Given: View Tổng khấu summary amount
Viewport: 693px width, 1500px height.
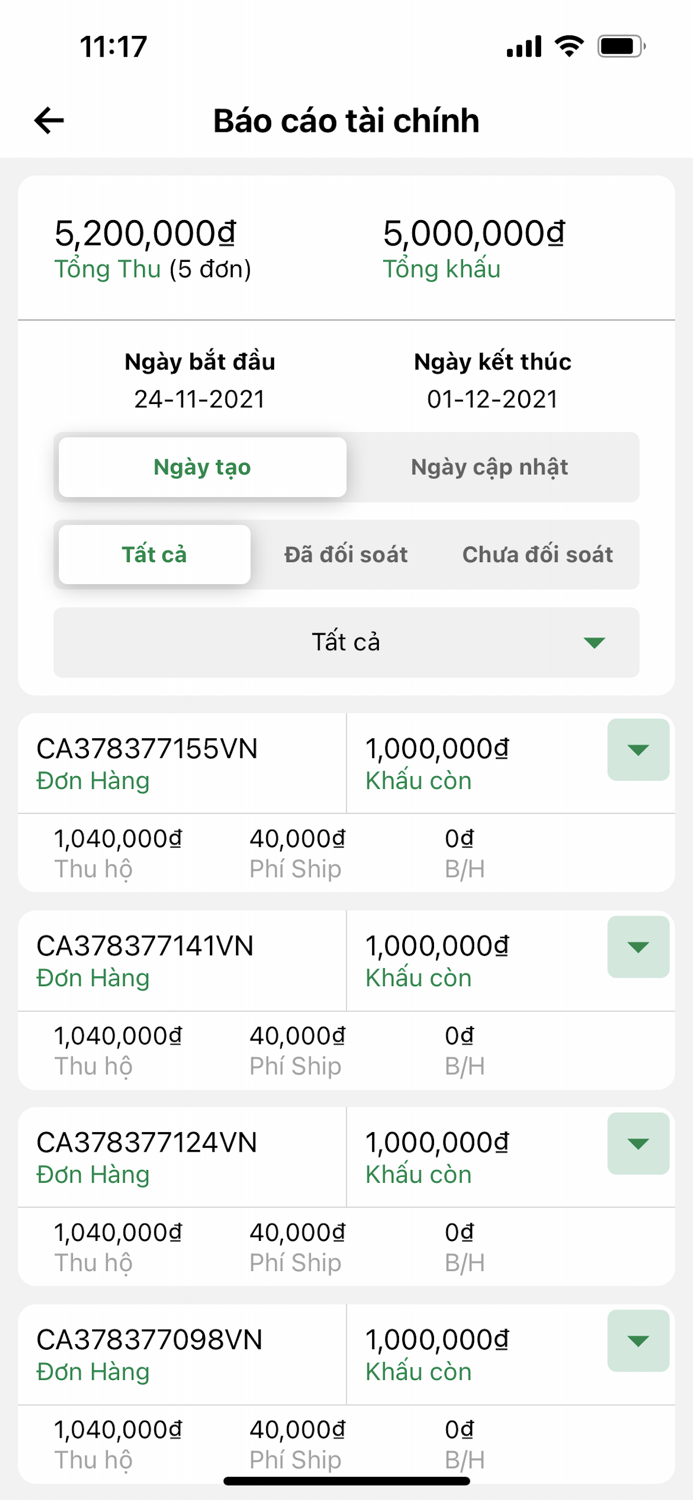Looking at the screenshot, I should tap(473, 232).
